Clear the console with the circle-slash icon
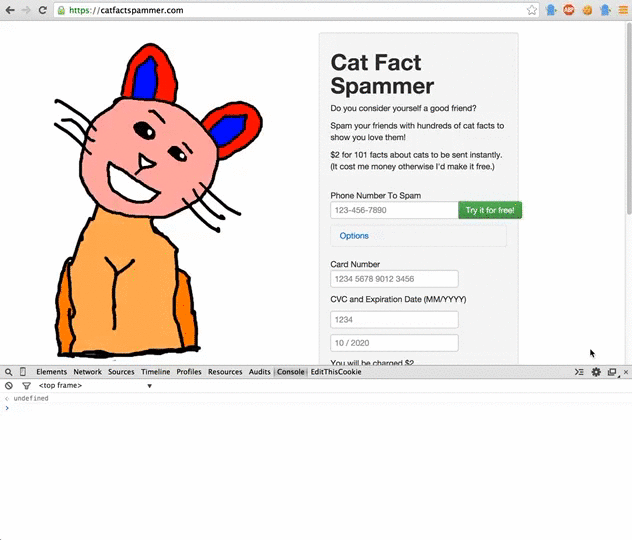 tap(8, 386)
